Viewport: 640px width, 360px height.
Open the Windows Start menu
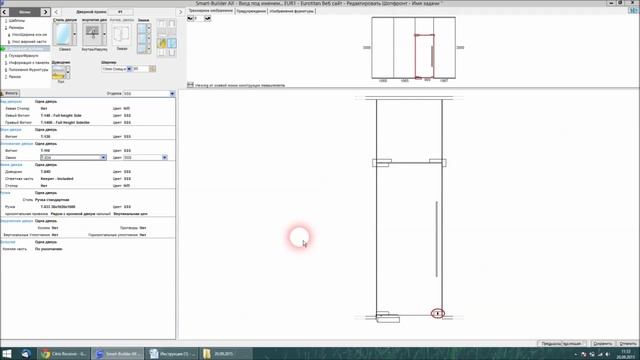[7, 353]
